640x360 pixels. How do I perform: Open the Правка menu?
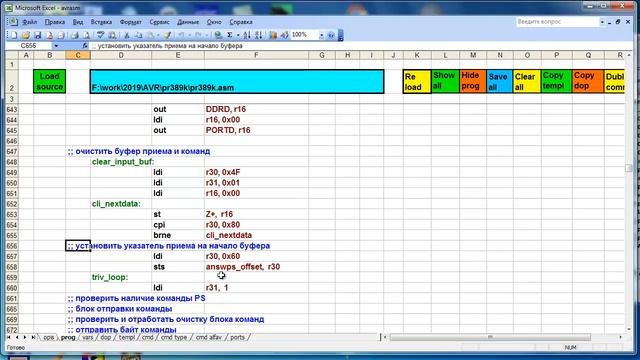click(55, 22)
